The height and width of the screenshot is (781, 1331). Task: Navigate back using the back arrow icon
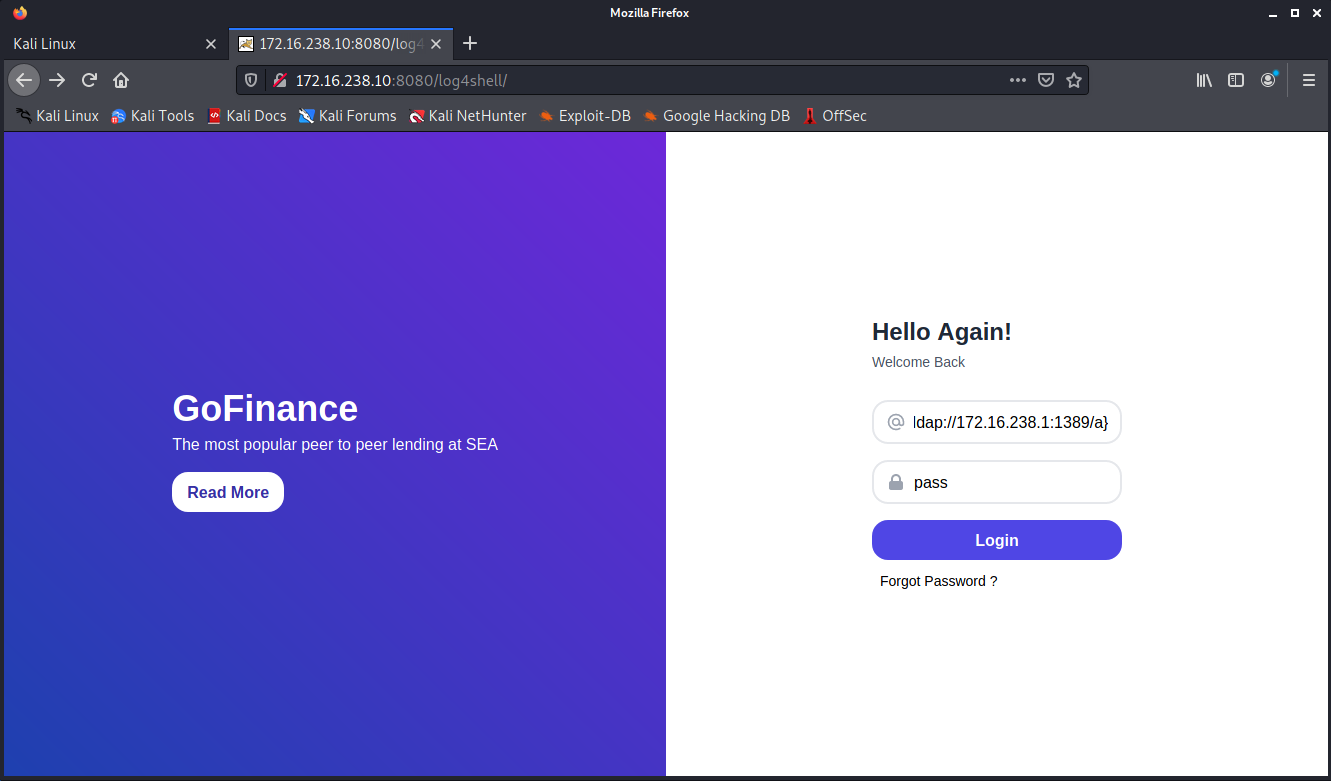[23, 80]
